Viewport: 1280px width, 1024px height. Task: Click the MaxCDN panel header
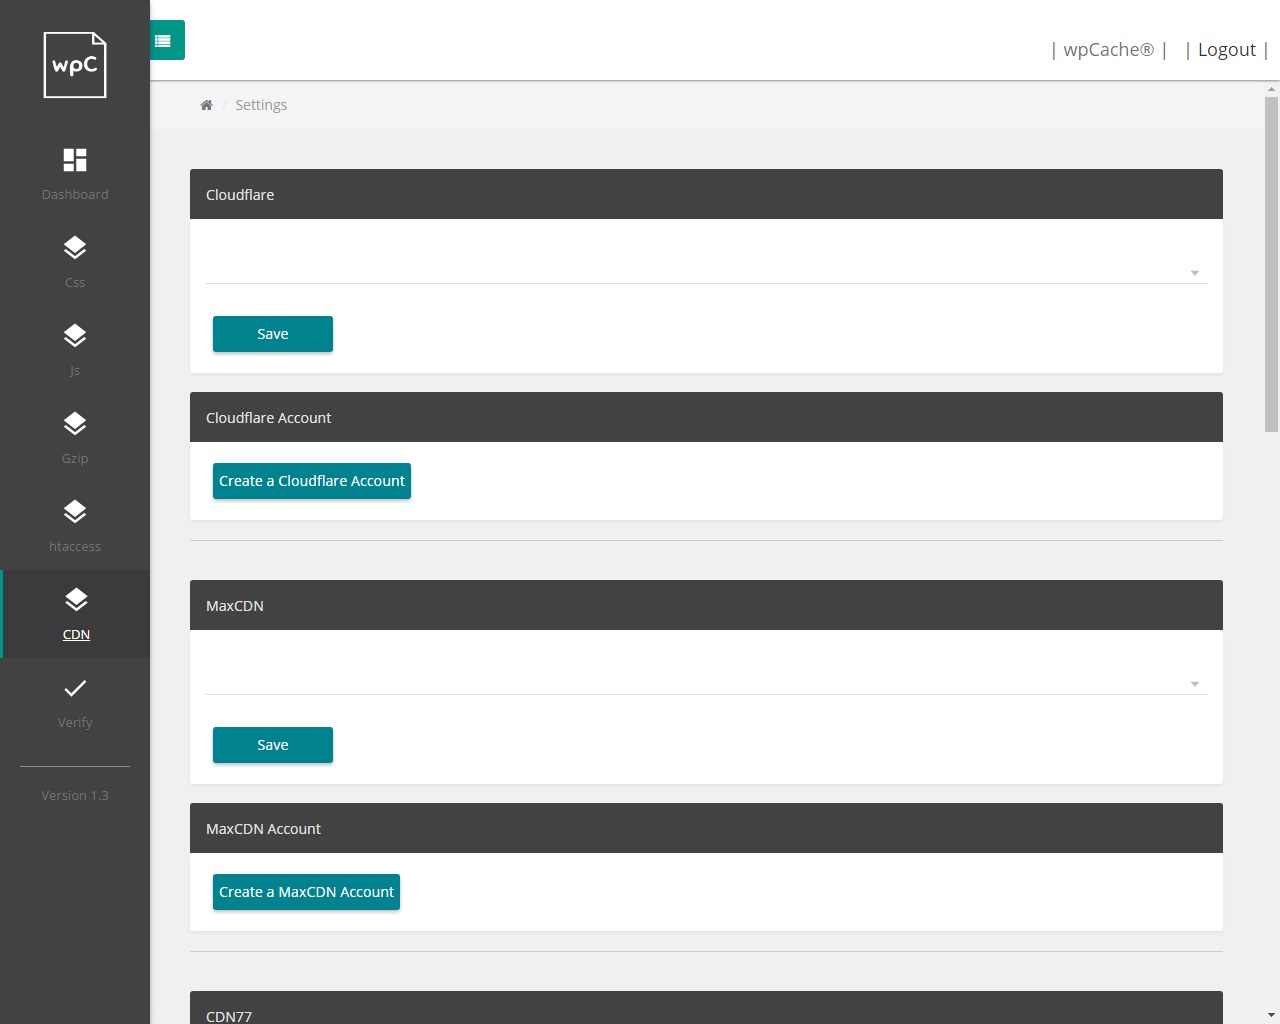(x=706, y=605)
